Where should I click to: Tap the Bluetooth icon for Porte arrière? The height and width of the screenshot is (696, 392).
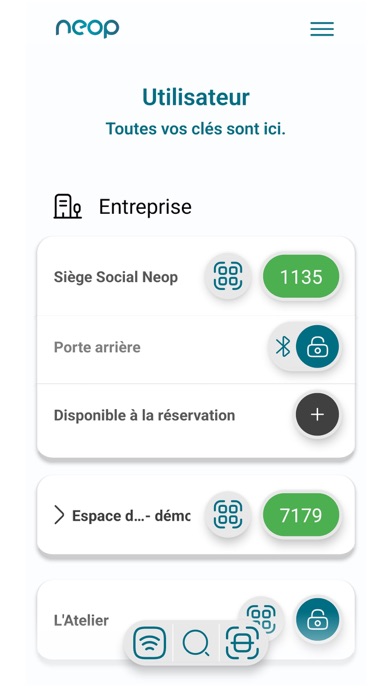point(283,346)
